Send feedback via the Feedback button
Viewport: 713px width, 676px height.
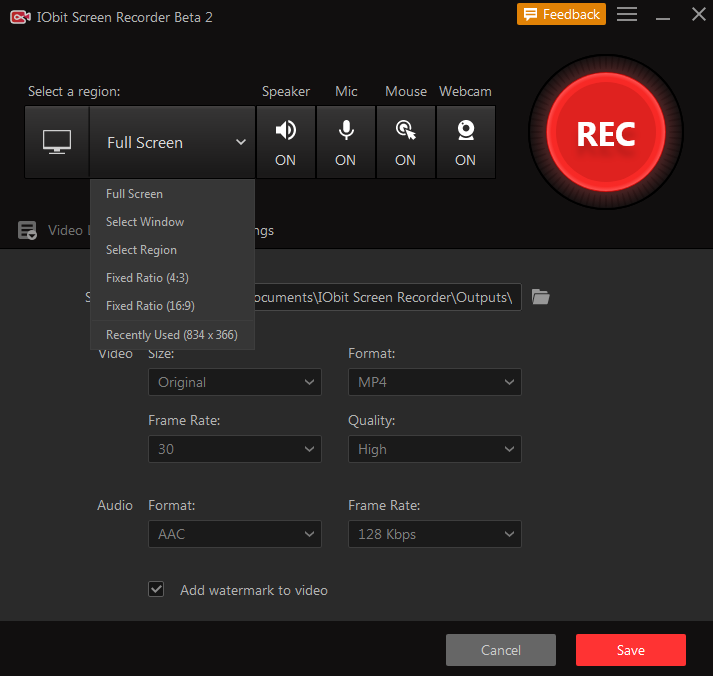(x=561, y=15)
